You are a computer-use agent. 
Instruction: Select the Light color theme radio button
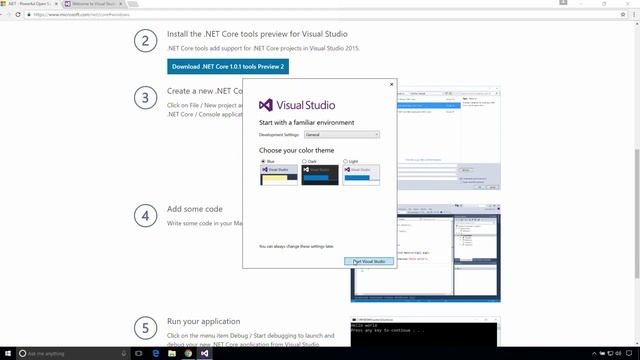point(345,162)
